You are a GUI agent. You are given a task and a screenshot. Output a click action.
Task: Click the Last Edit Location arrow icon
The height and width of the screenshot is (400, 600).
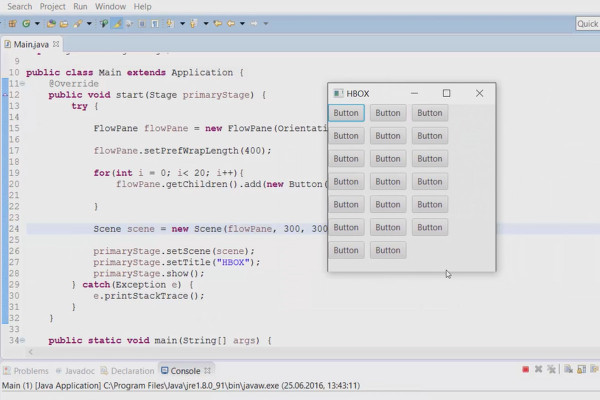pos(217,24)
